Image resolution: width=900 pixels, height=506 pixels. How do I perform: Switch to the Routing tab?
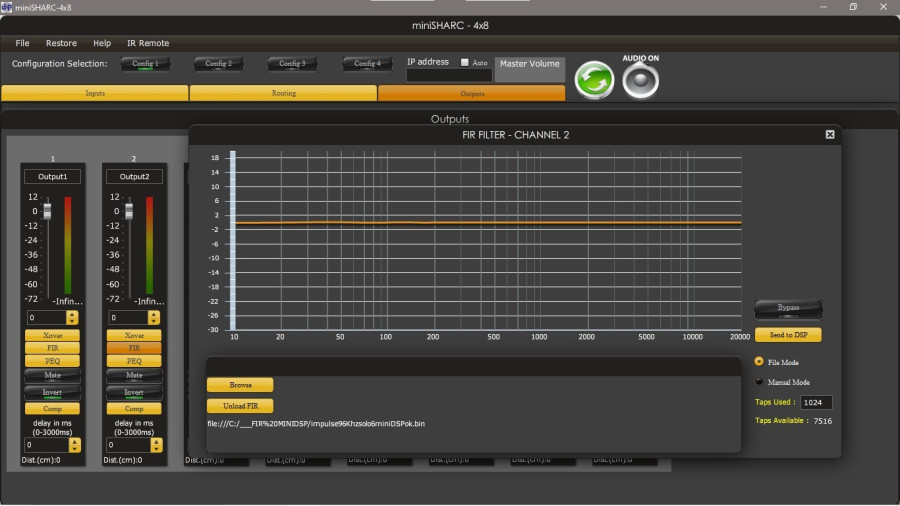[284, 93]
